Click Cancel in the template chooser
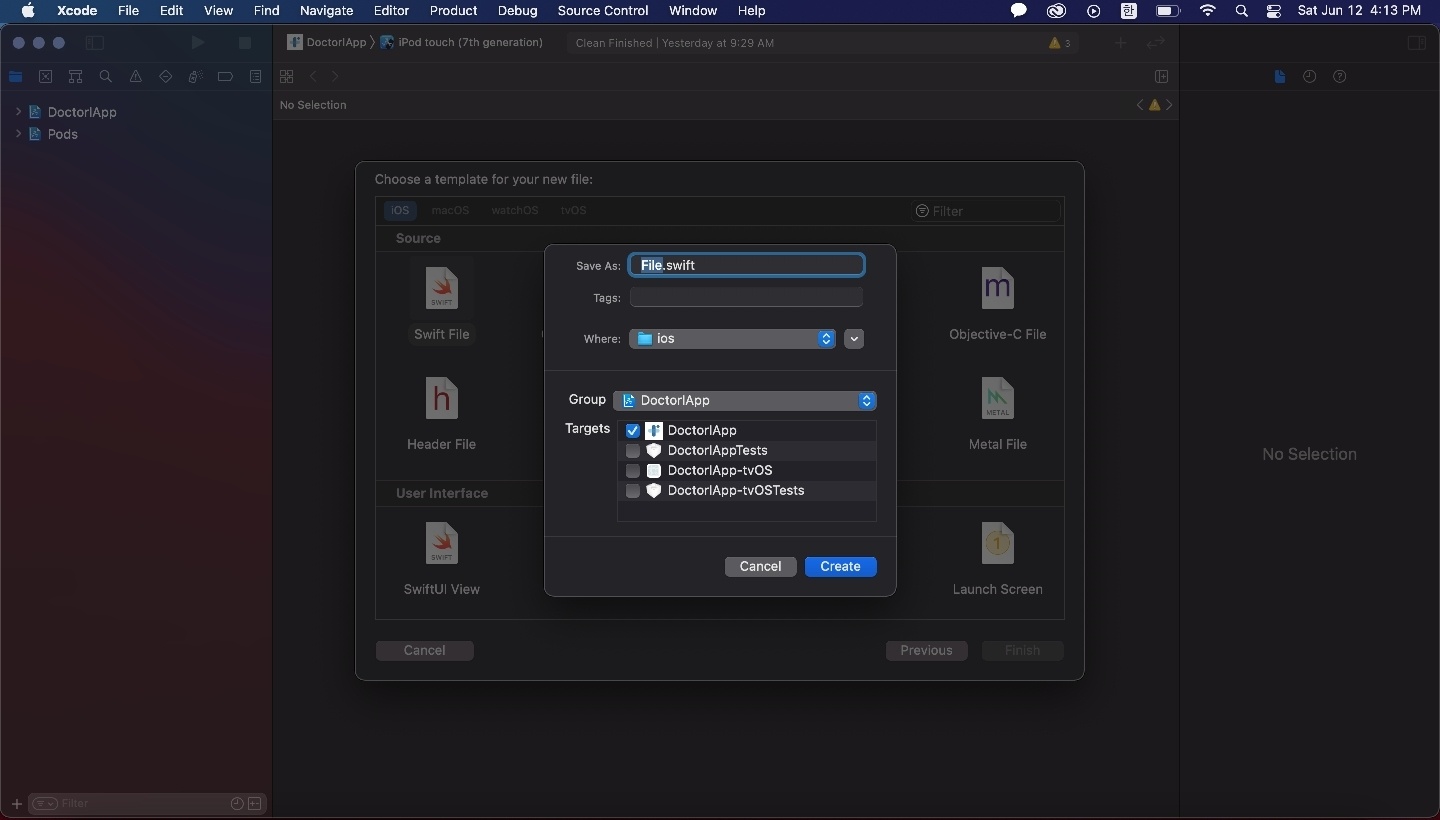The image size is (1440, 820). point(424,651)
